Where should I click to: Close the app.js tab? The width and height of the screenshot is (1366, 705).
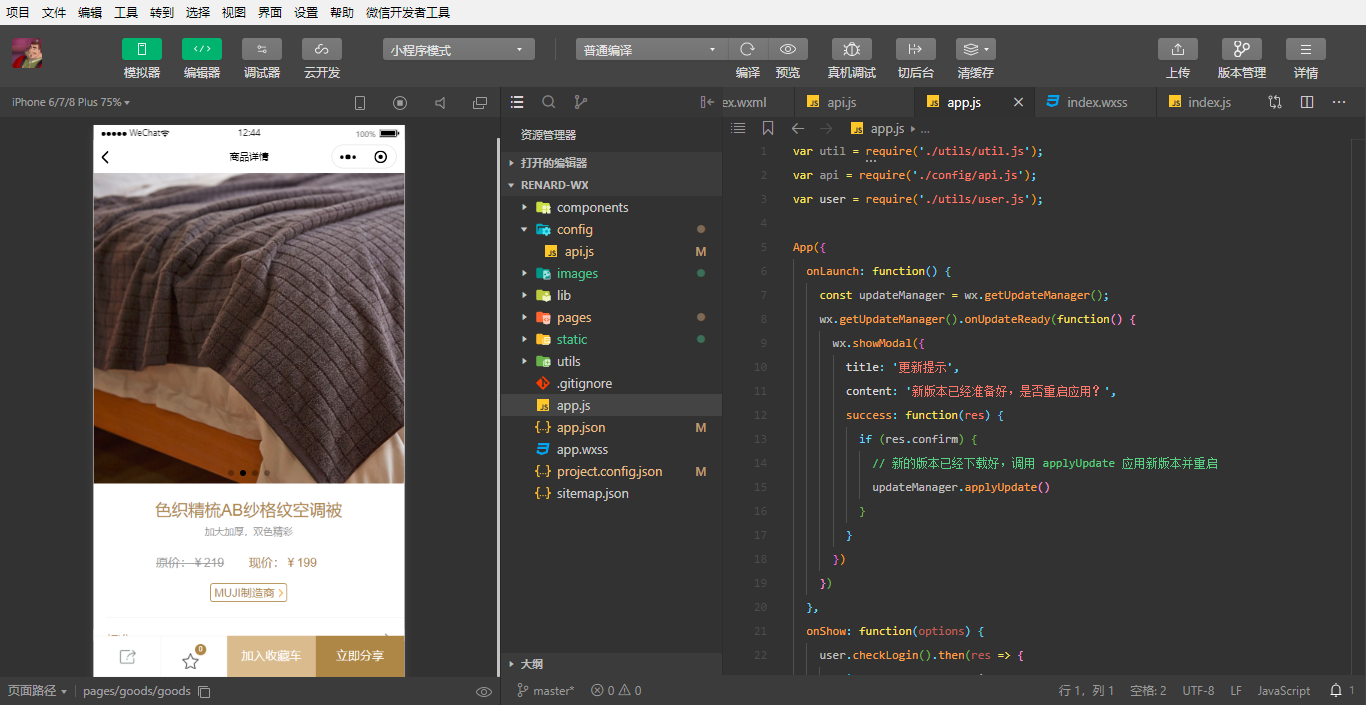coord(1019,102)
